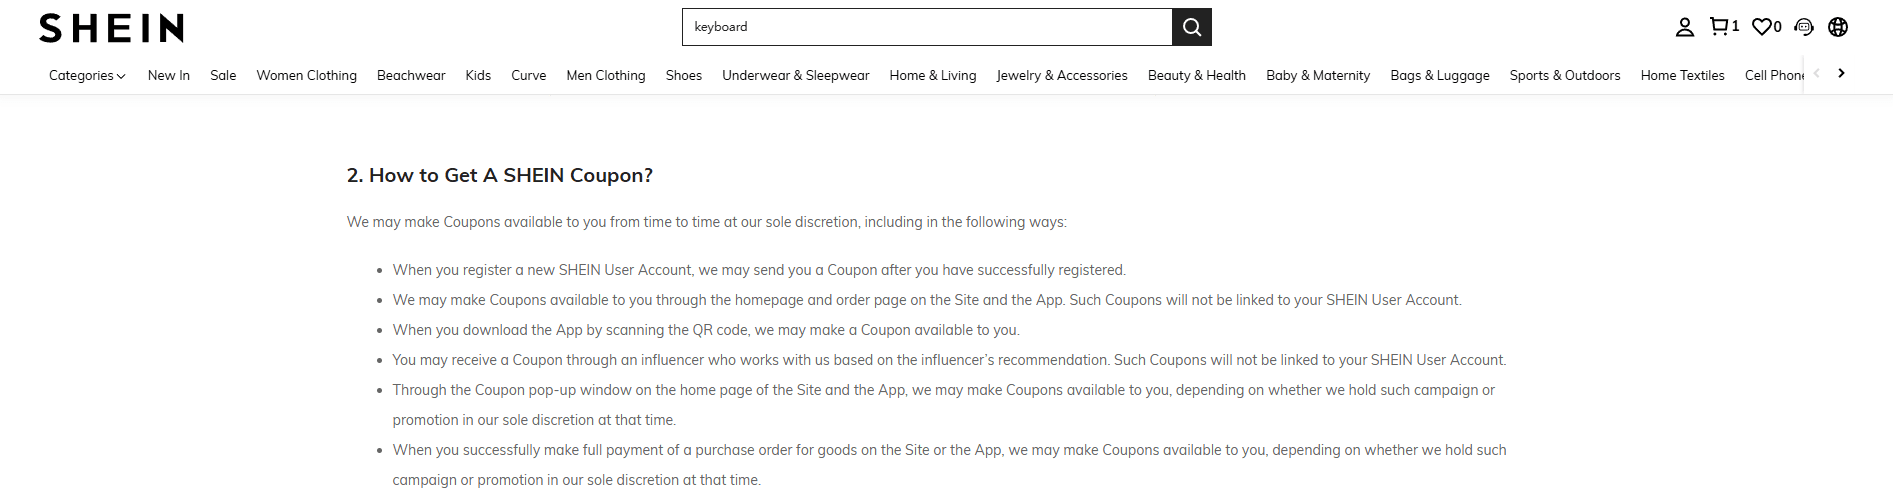Click the keyboard search input field
Screen dimensions: 1893x500
927,27
